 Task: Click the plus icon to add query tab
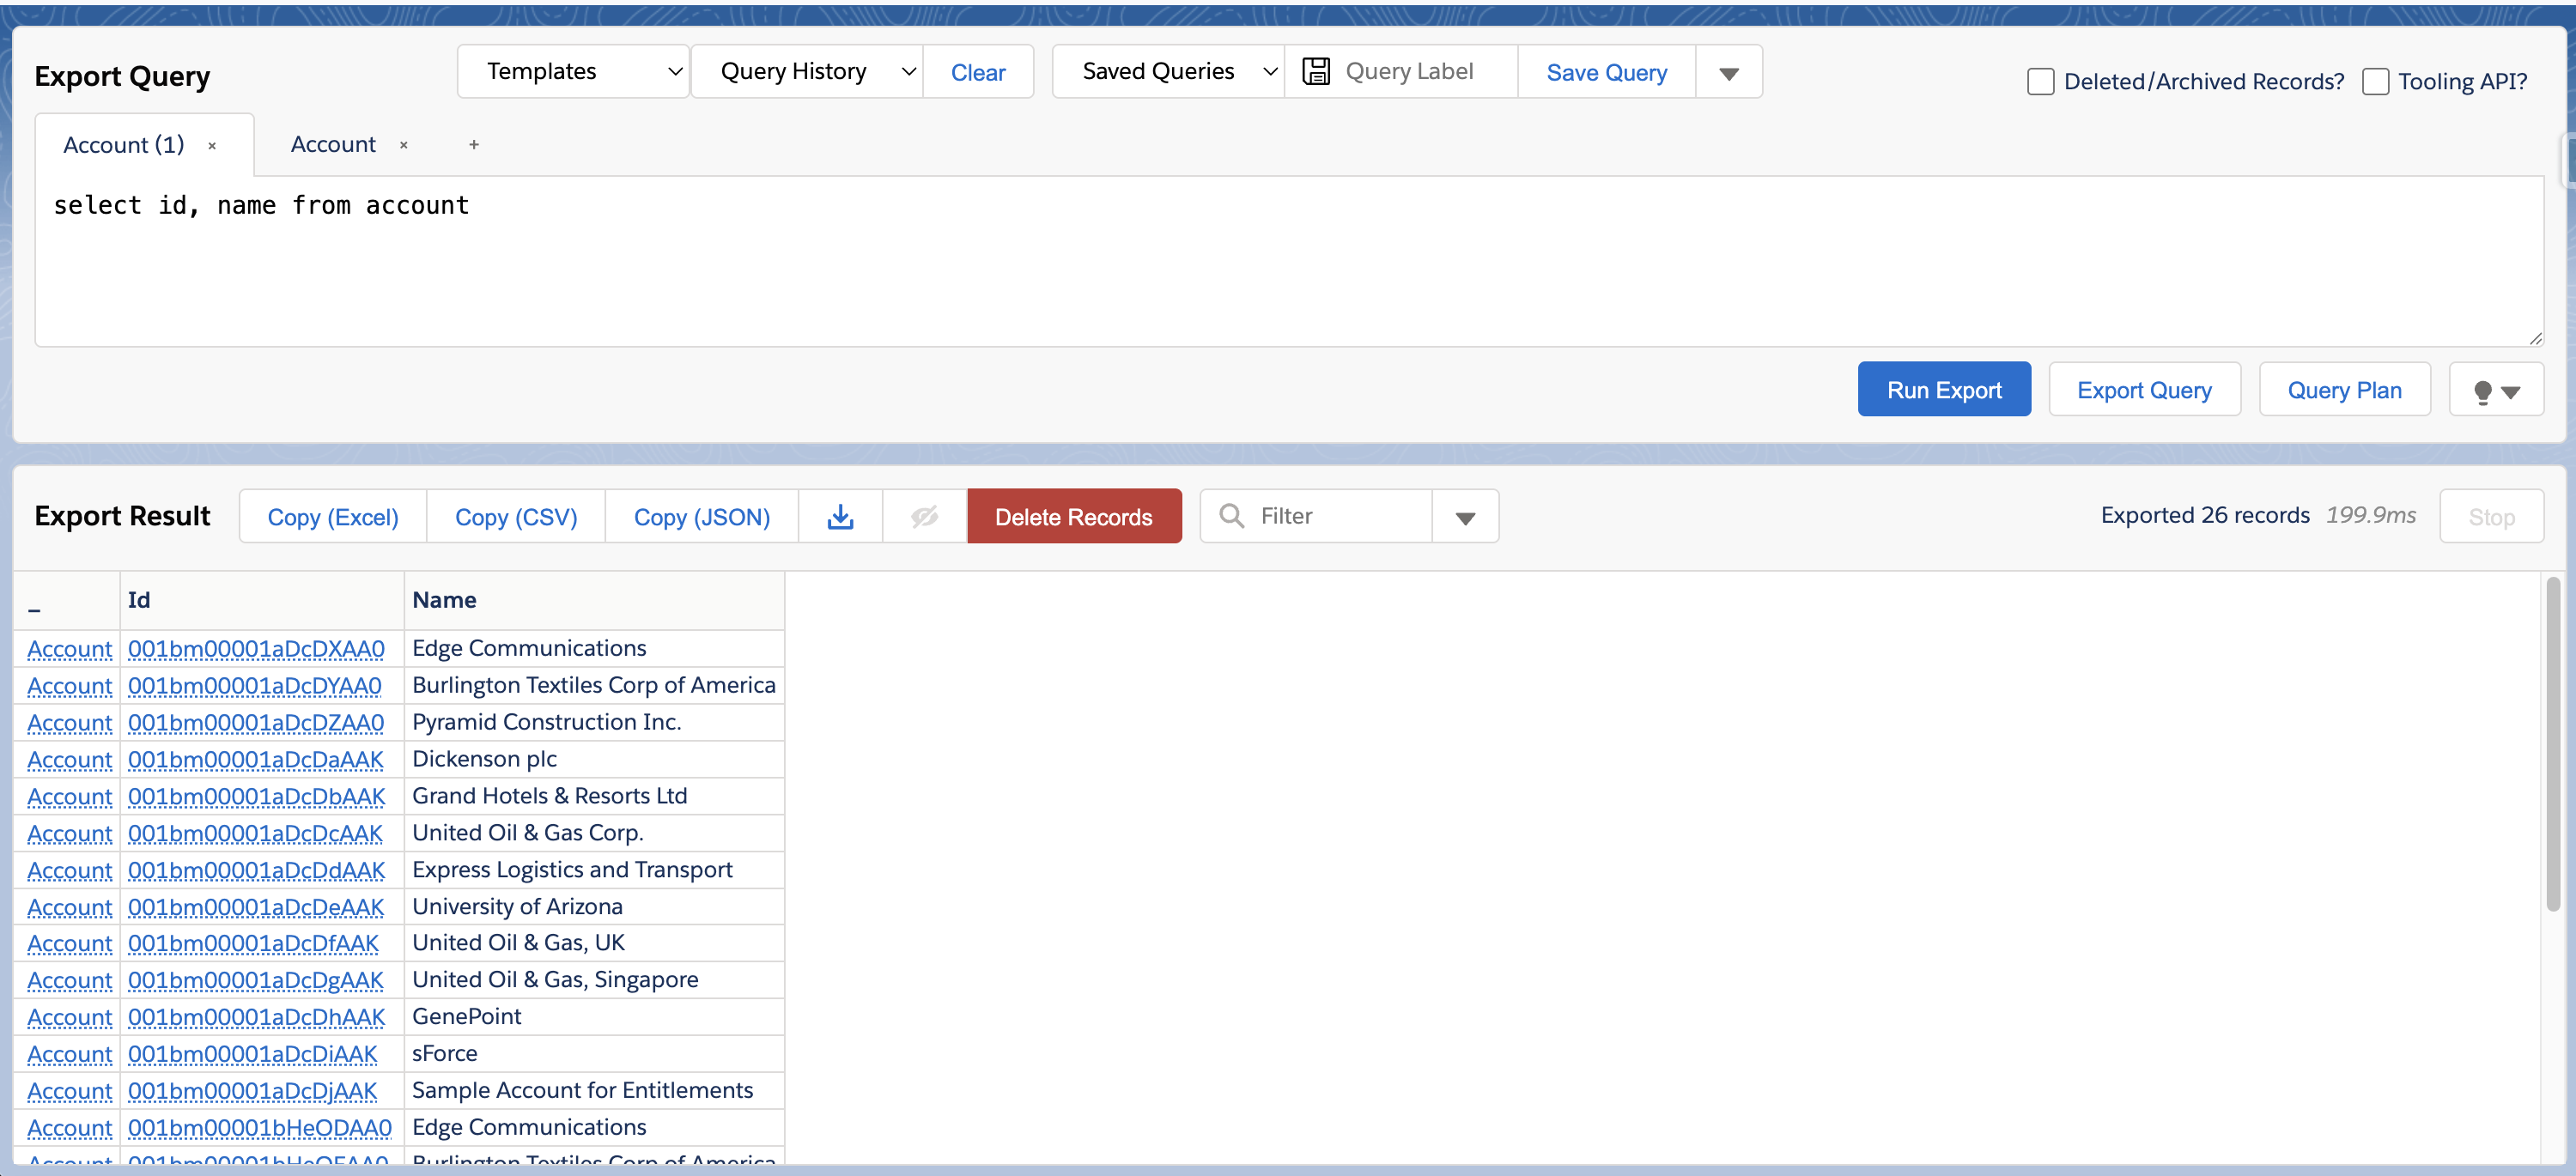[474, 145]
